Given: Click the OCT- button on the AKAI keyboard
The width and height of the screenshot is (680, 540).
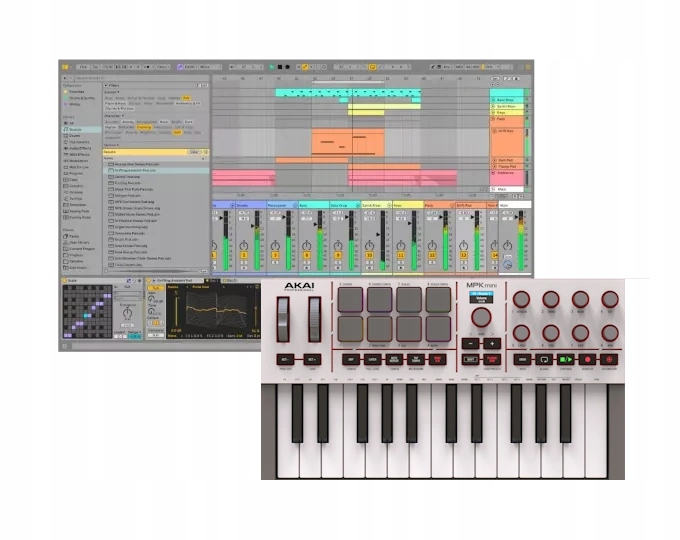Looking at the screenshot, I should point(285,360).
